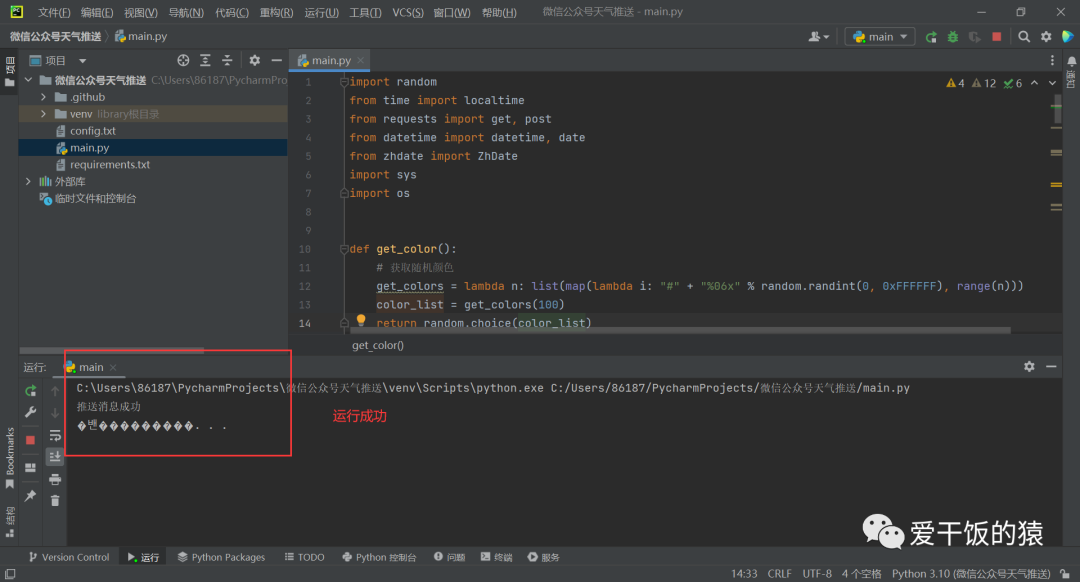This screenshot has height=582, width=1080.
Task: Click Python 3.10 interpreter in status bar
Action: (970, 574)
